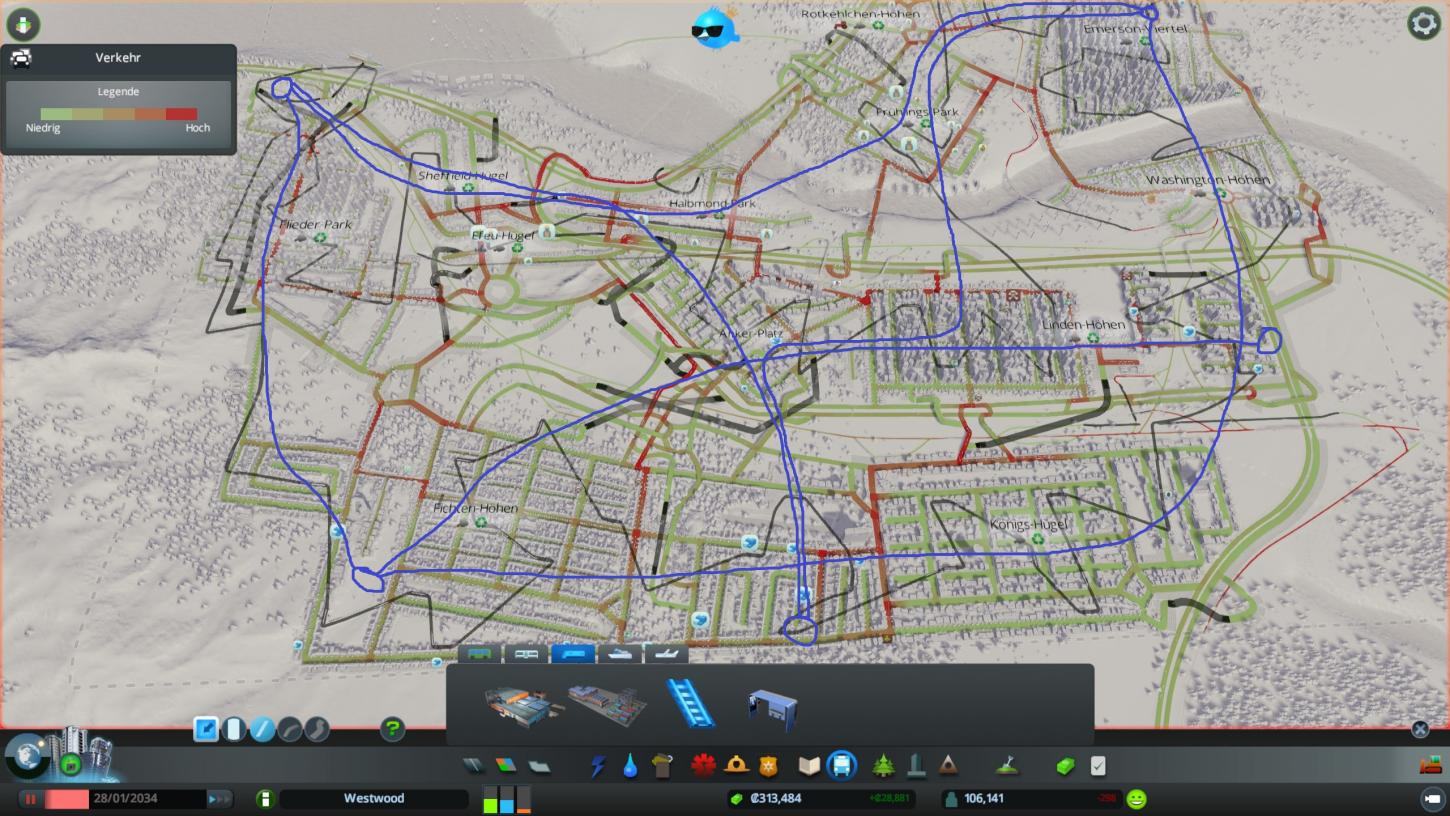1450x816 pixels.
Task: Click the Halbmond Park district label
Action: [712, 203]
